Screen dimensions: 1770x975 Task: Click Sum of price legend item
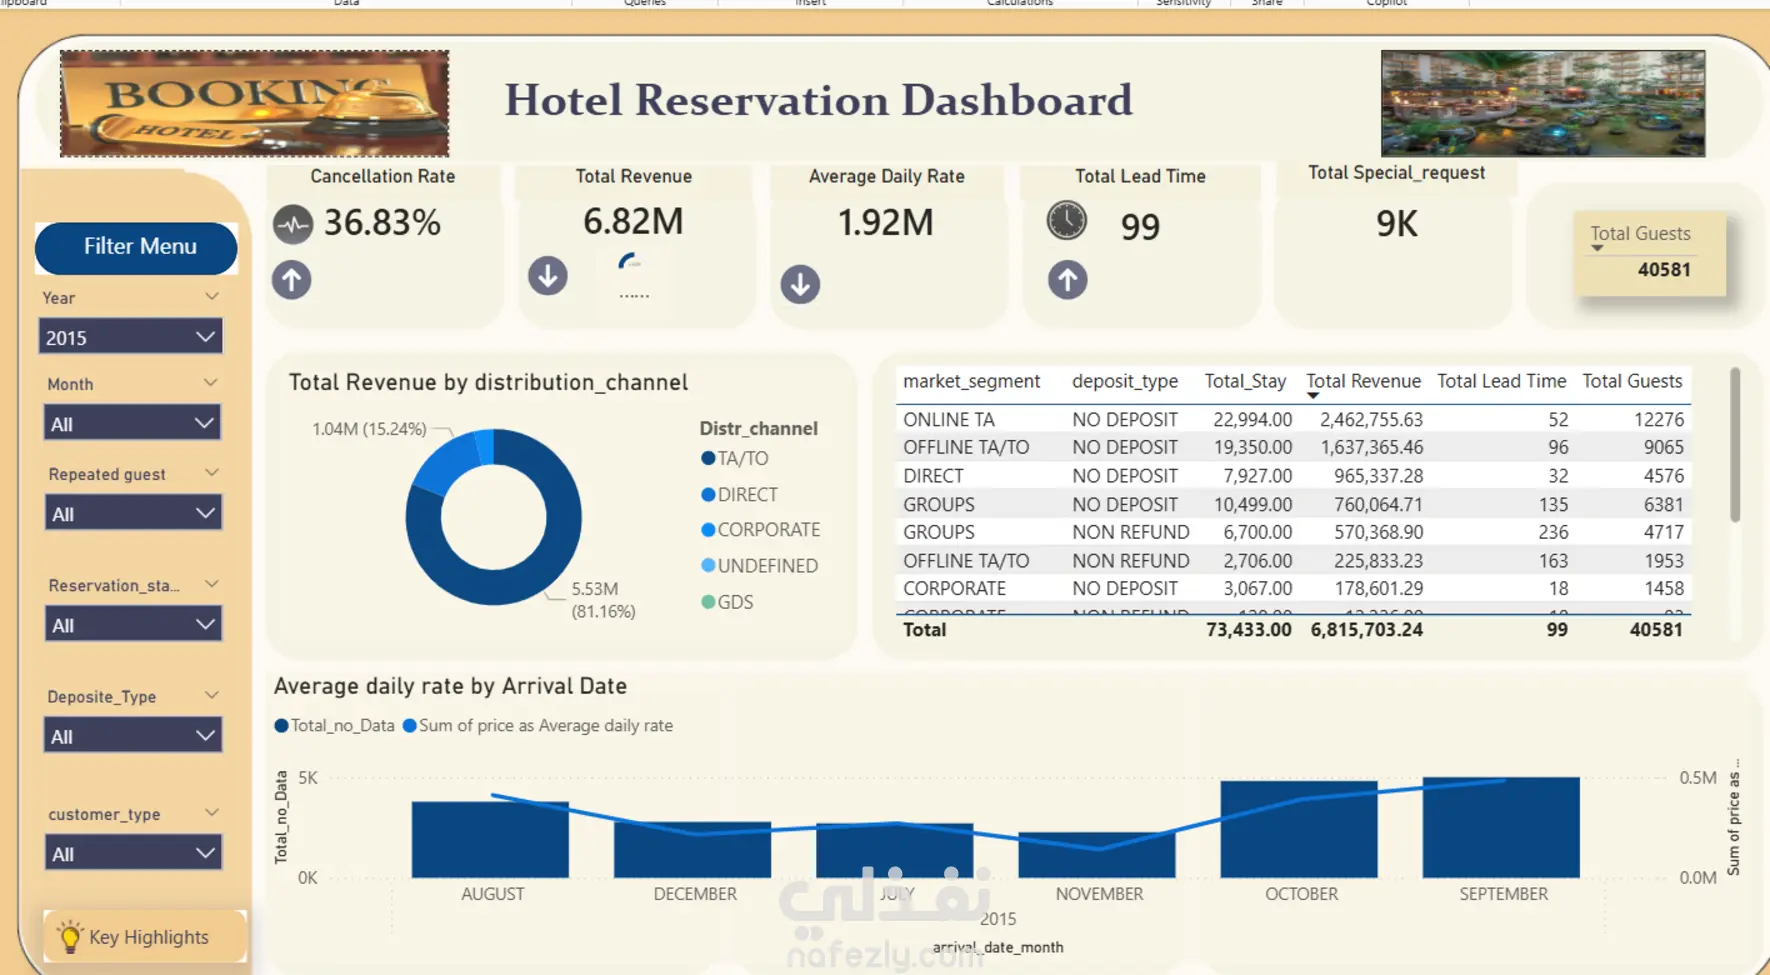538,726
